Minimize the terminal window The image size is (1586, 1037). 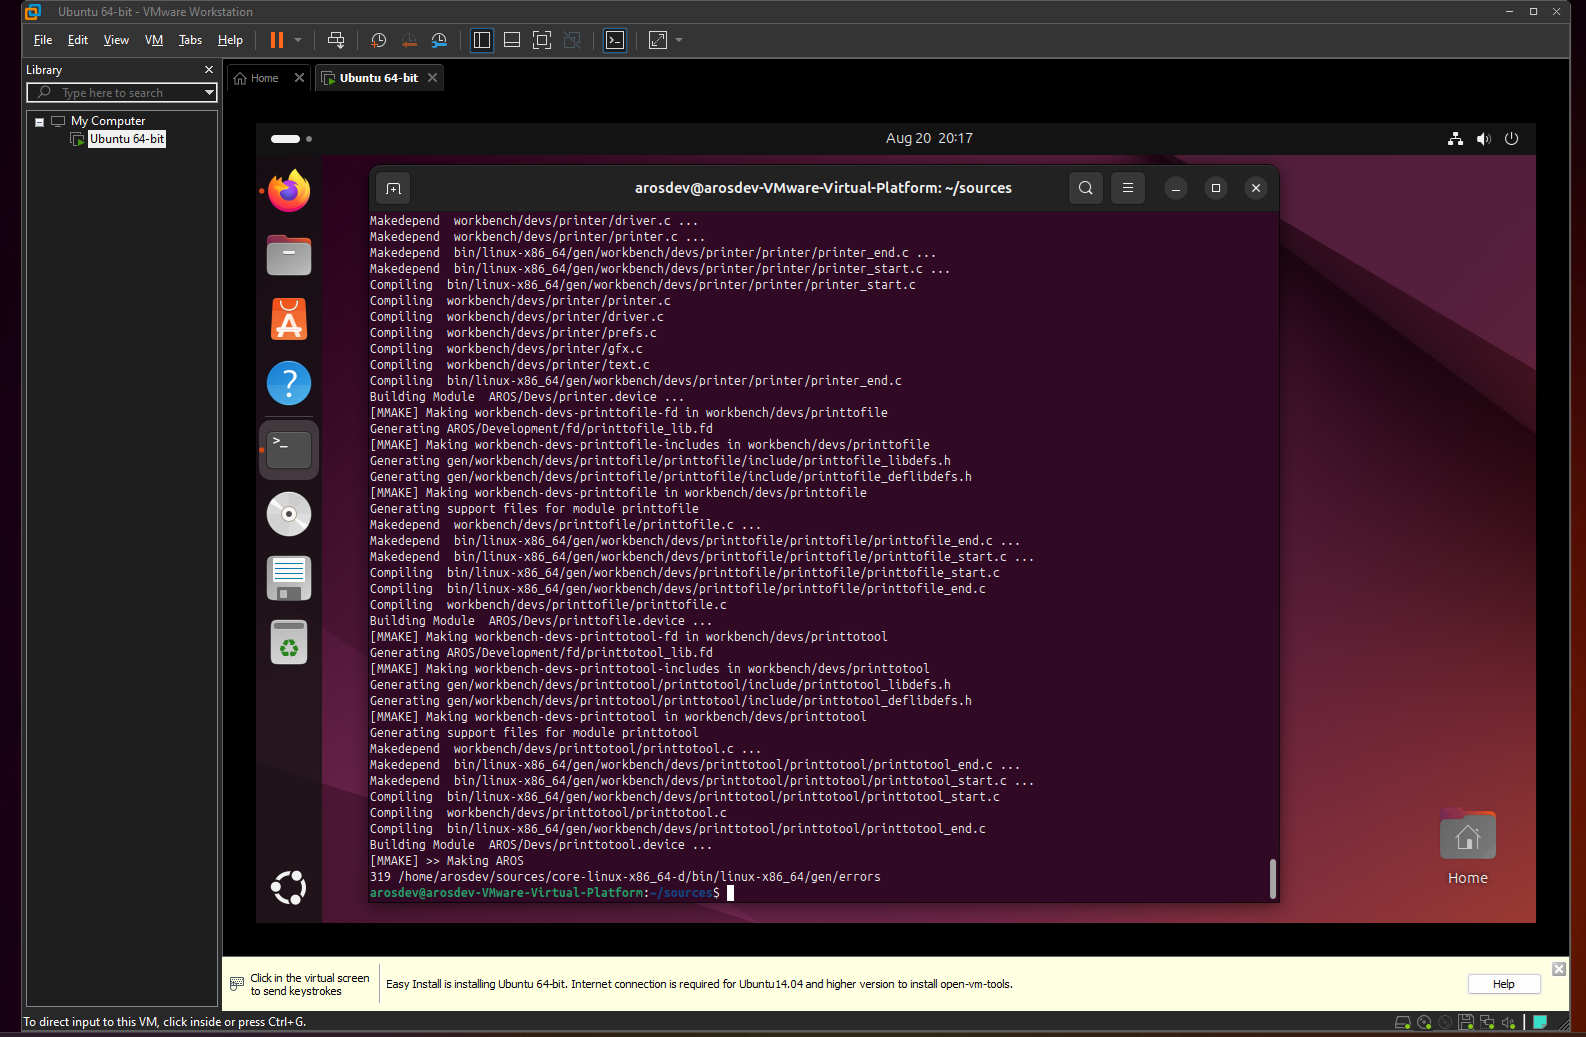[1176, 188]
